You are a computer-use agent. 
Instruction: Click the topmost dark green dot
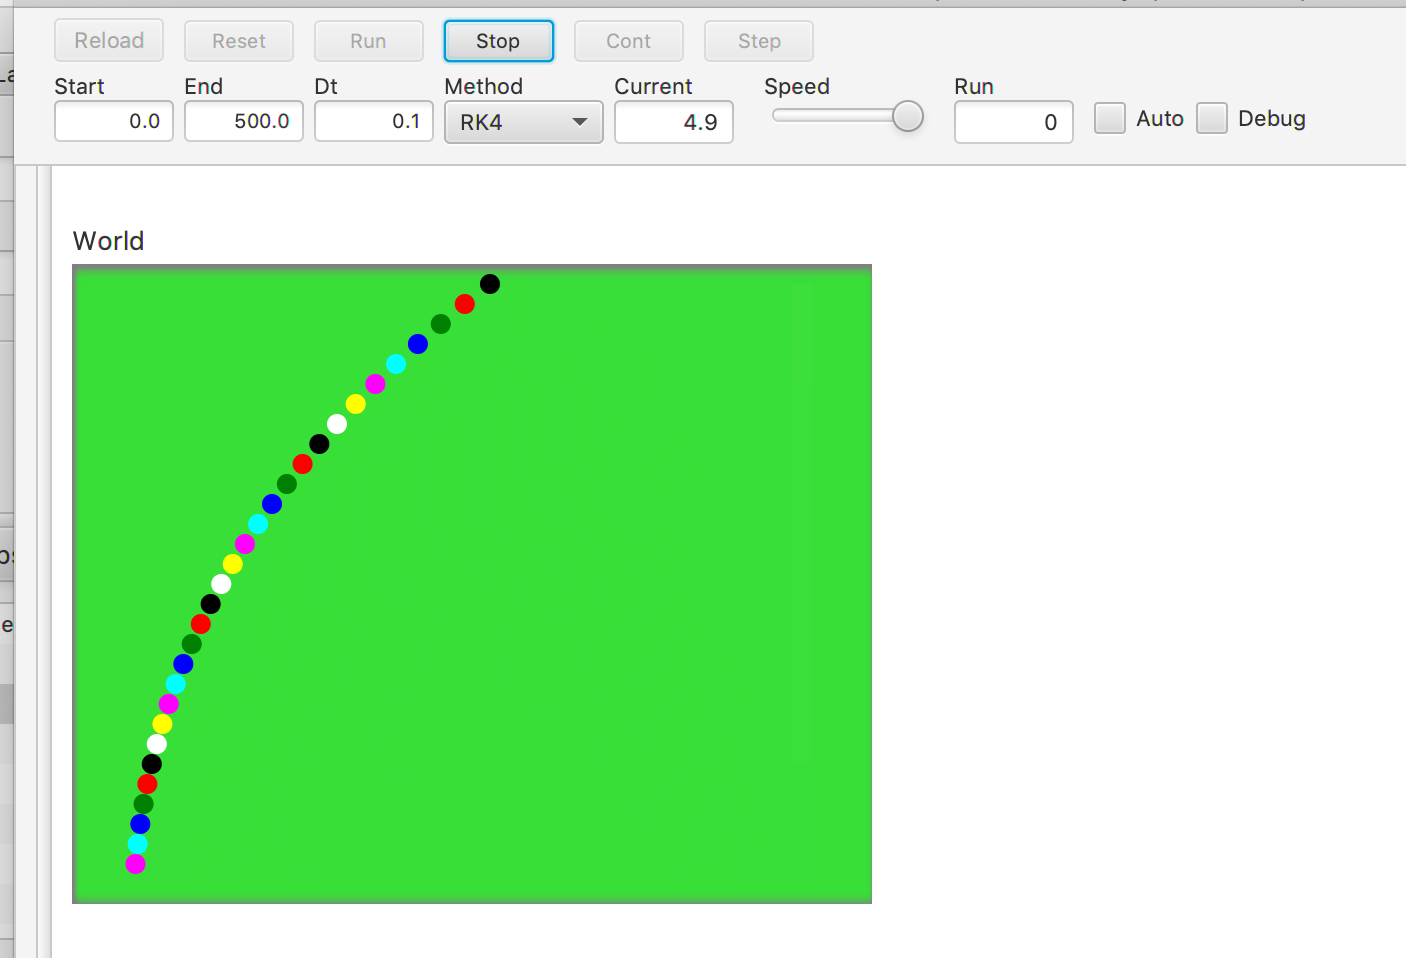(x=441, y=324)
